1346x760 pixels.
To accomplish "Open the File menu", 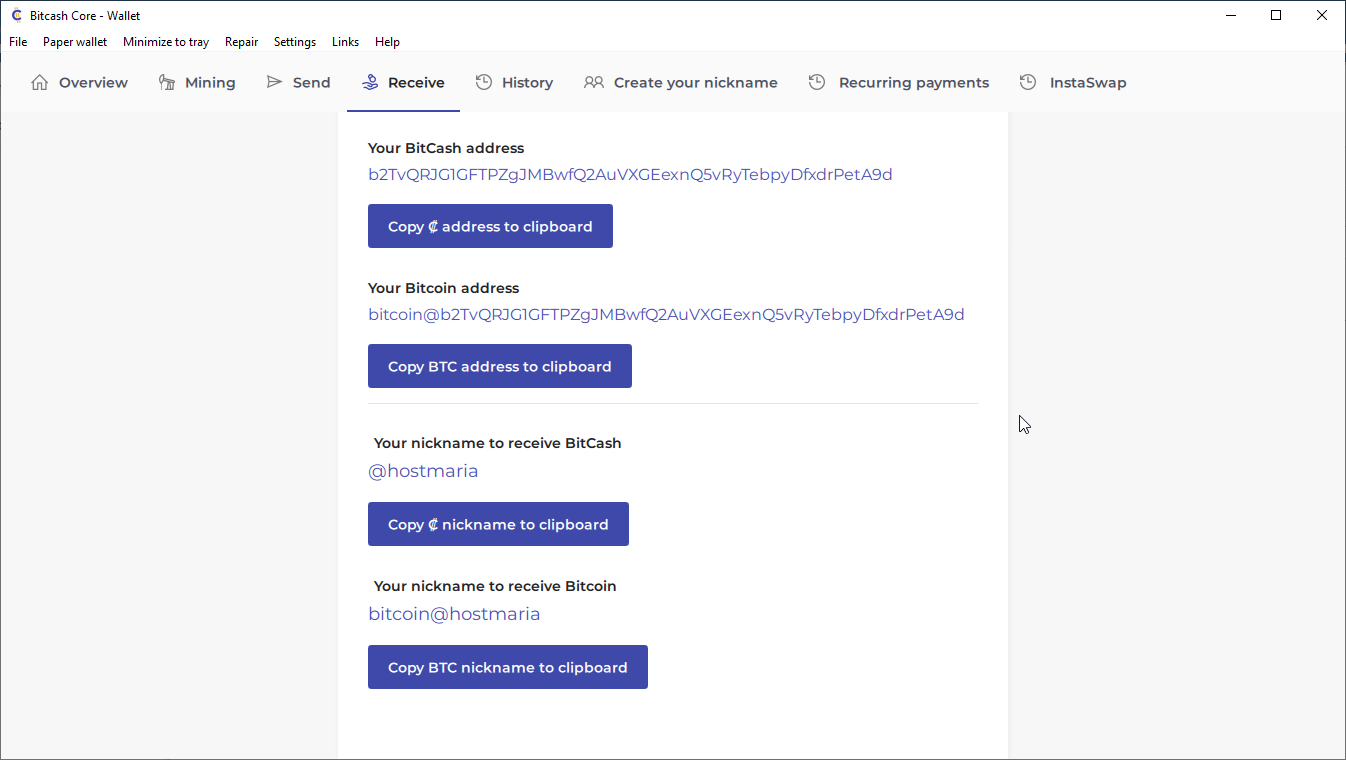I will [18, 42].
